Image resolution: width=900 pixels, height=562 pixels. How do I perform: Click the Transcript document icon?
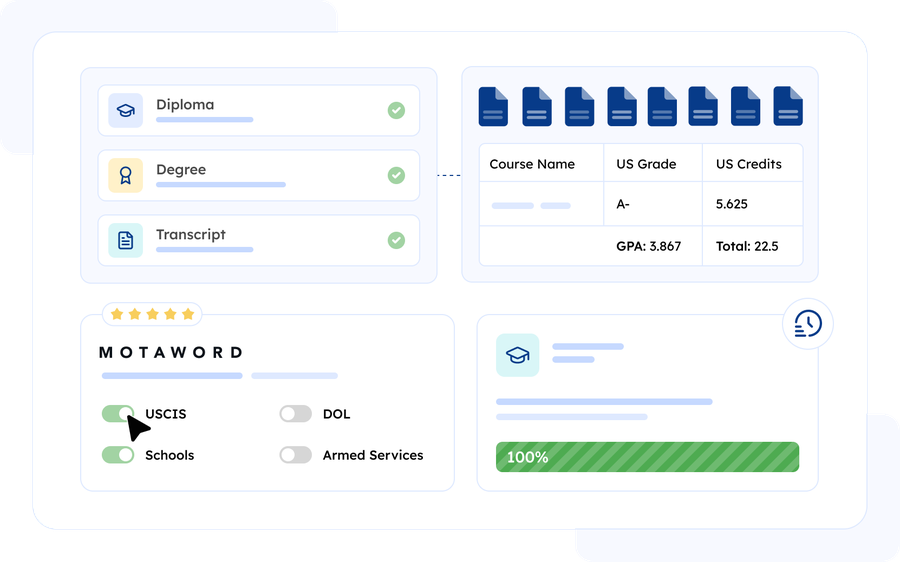click(x=126, y=240)
